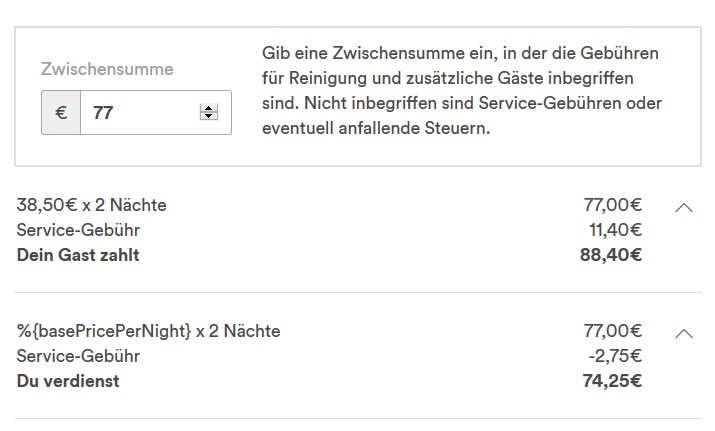Click the 77,00€ amount in guest breakdown
This screenshot has width=715, height=431.
[612, 205]
